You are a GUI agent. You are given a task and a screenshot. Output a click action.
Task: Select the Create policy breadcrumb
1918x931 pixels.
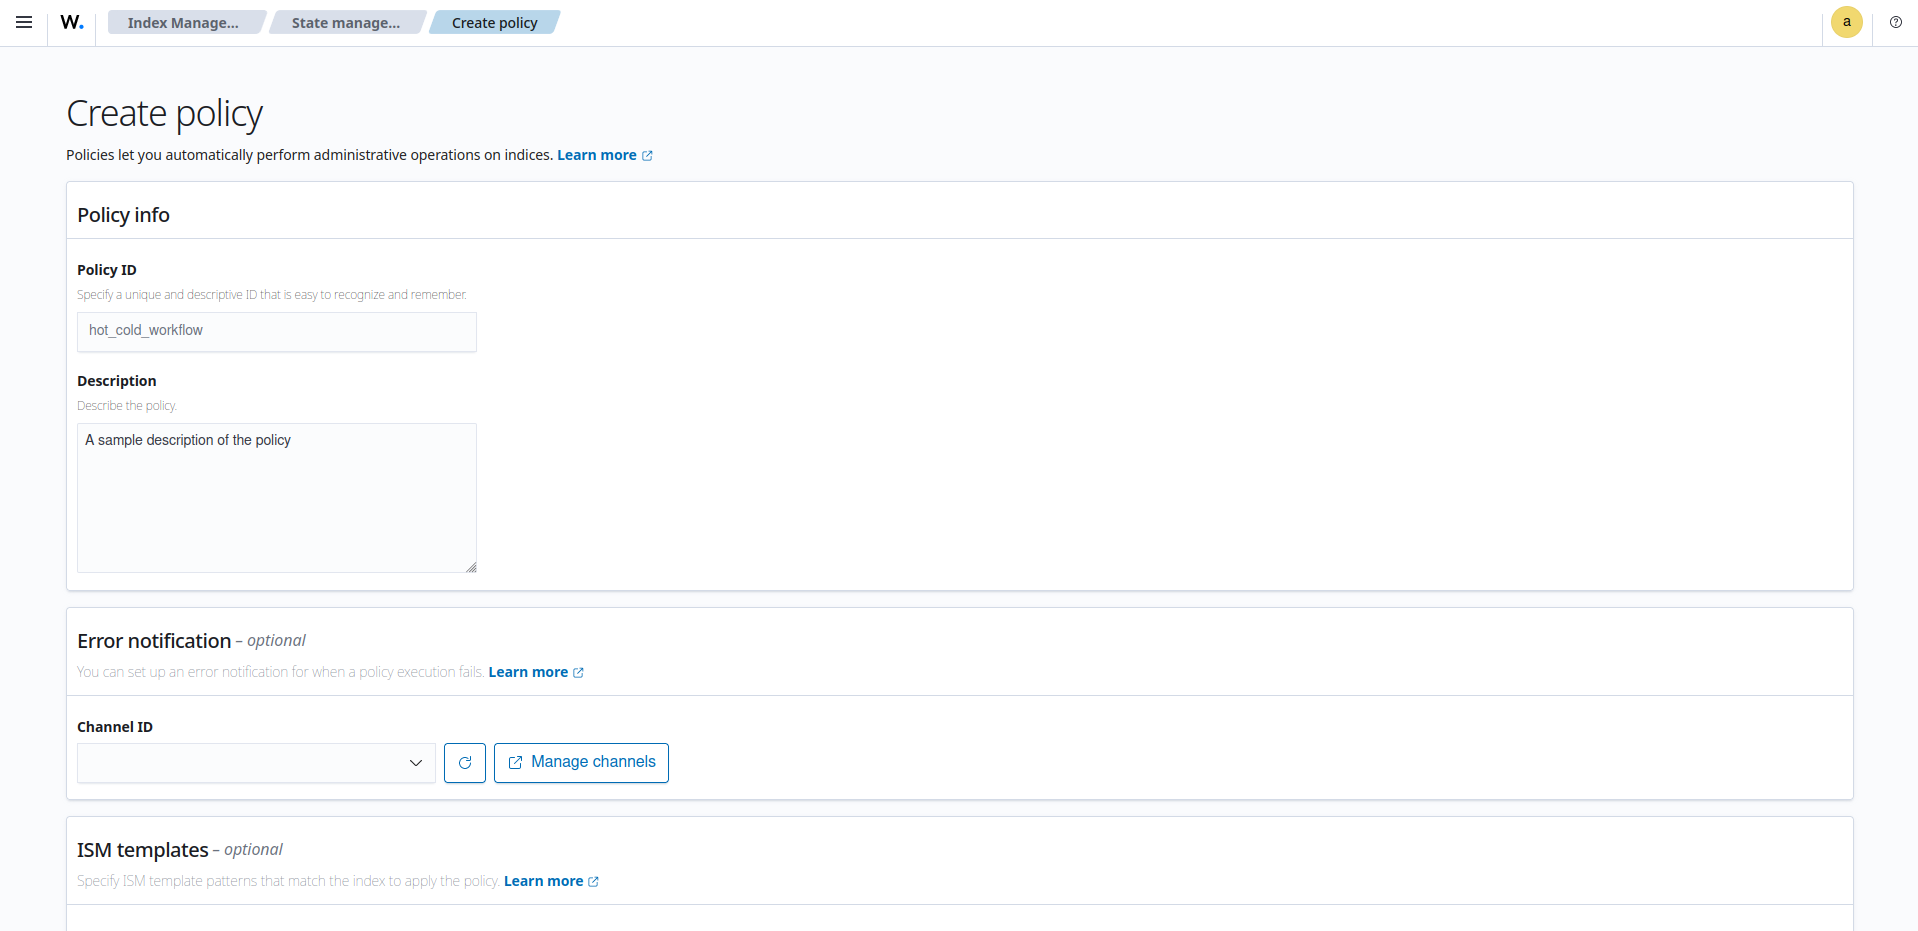pyautogui.click(x=494, y=23)
